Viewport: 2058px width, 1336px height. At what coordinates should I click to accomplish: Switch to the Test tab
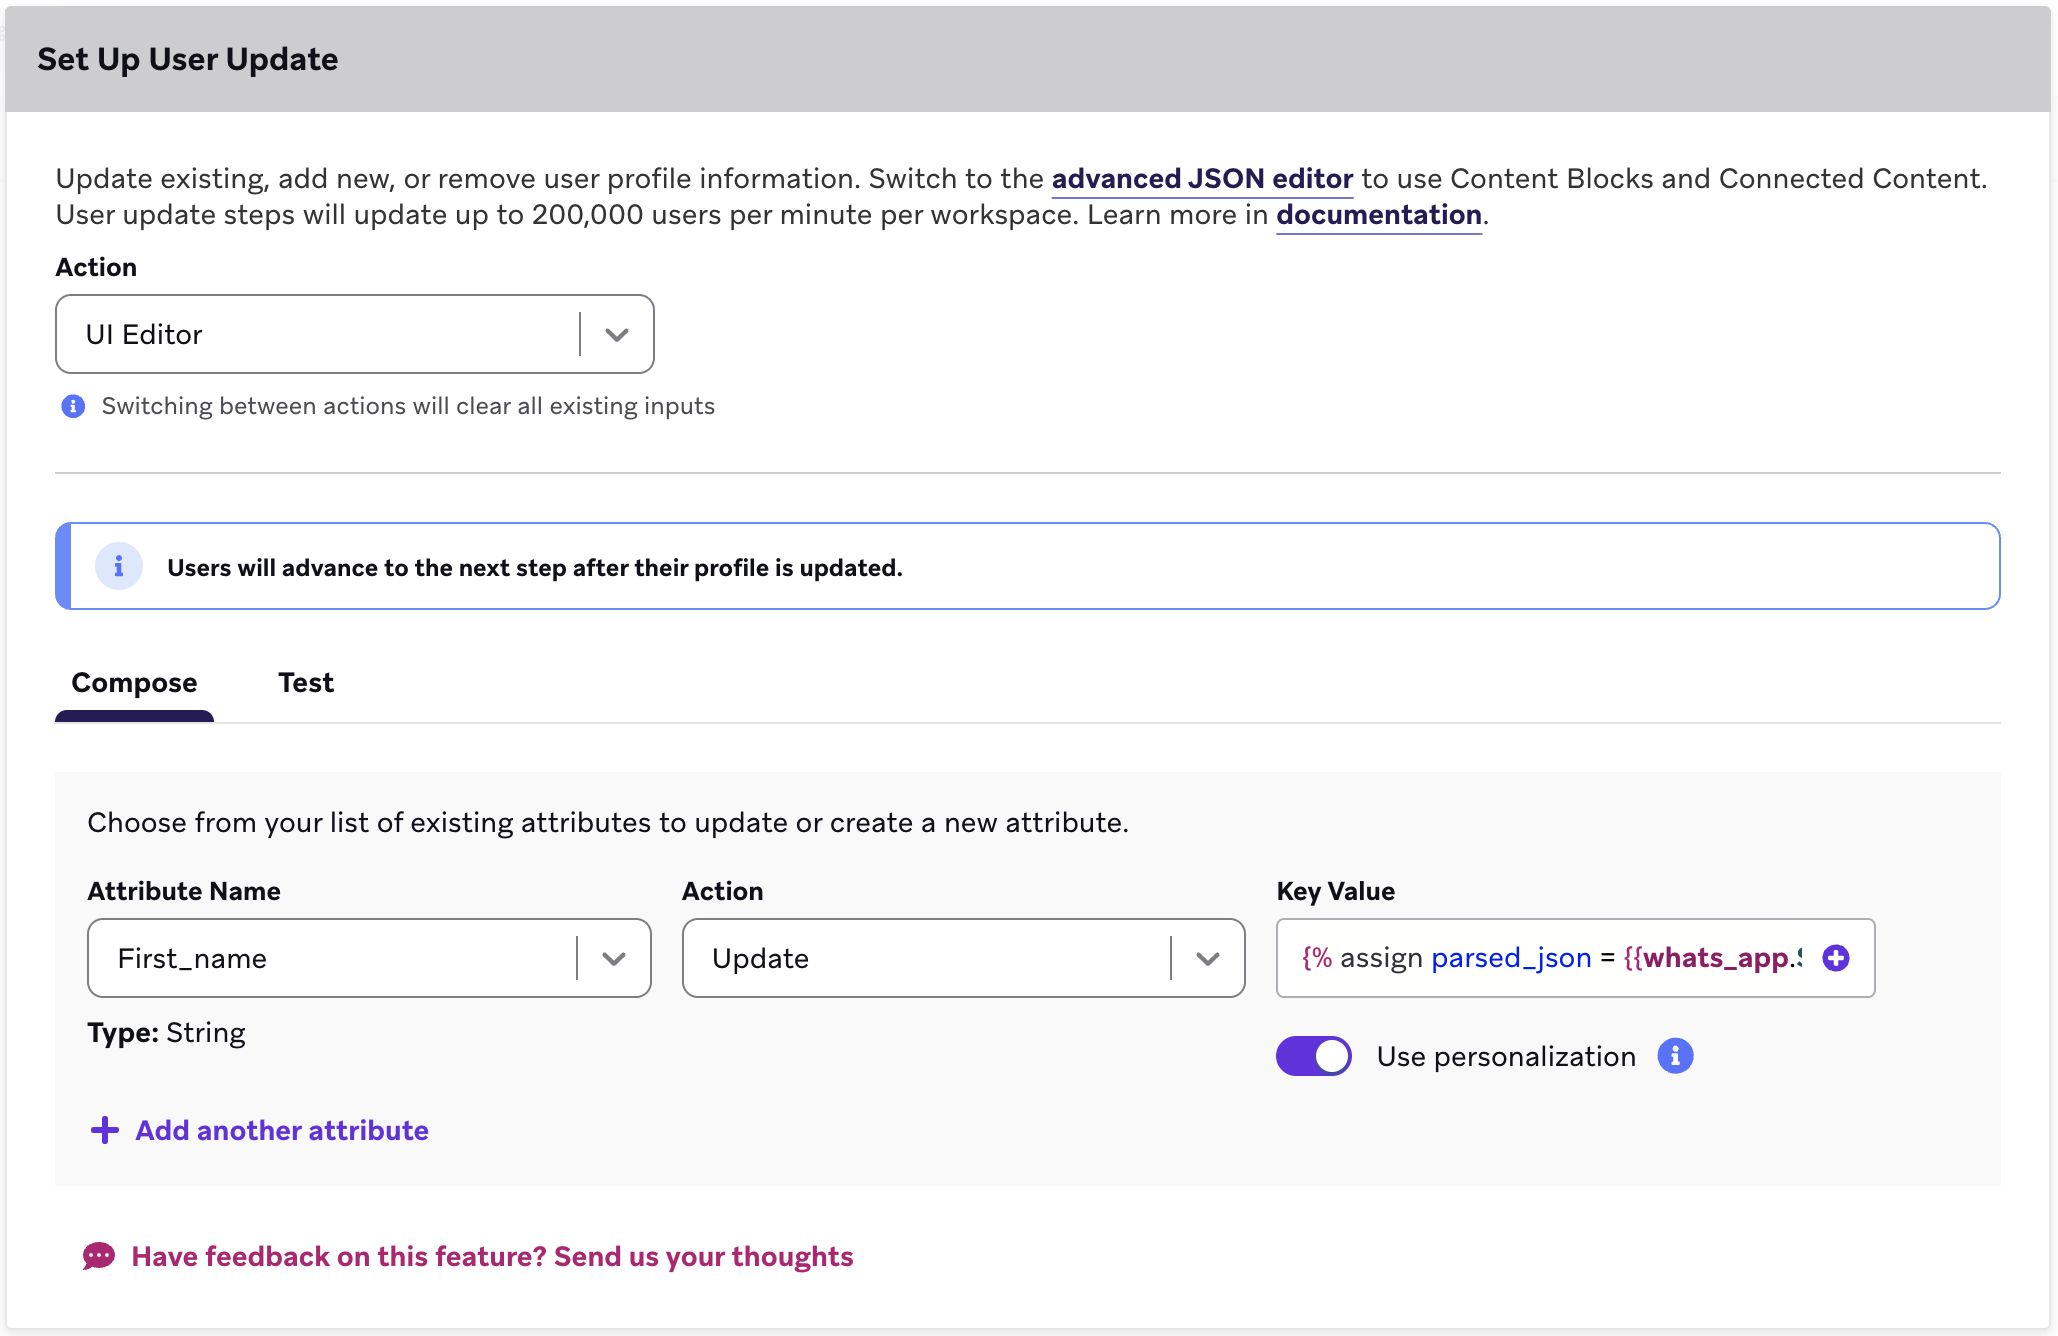[306, 682]
